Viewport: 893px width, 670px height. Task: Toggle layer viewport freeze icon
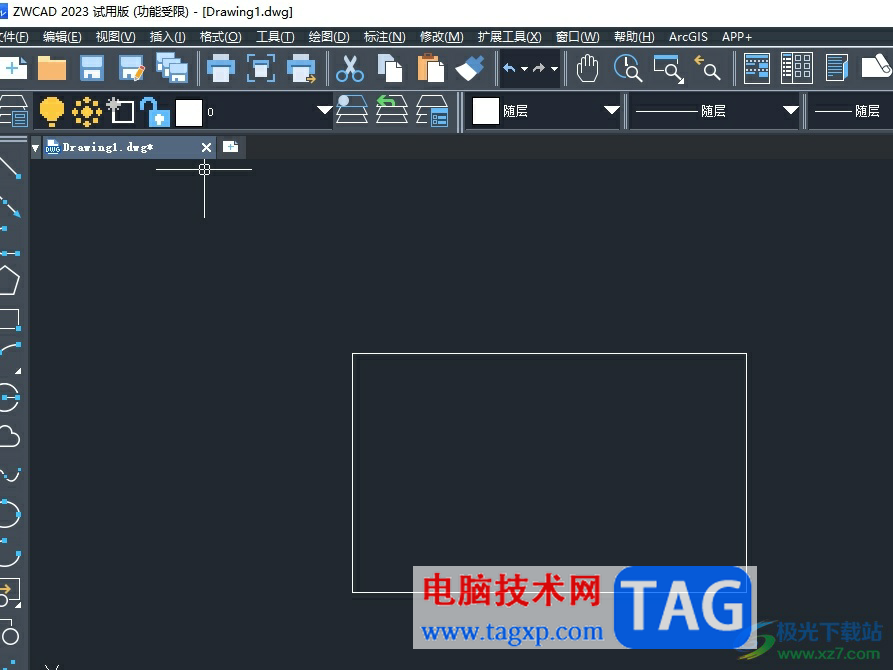coord(121,111)
